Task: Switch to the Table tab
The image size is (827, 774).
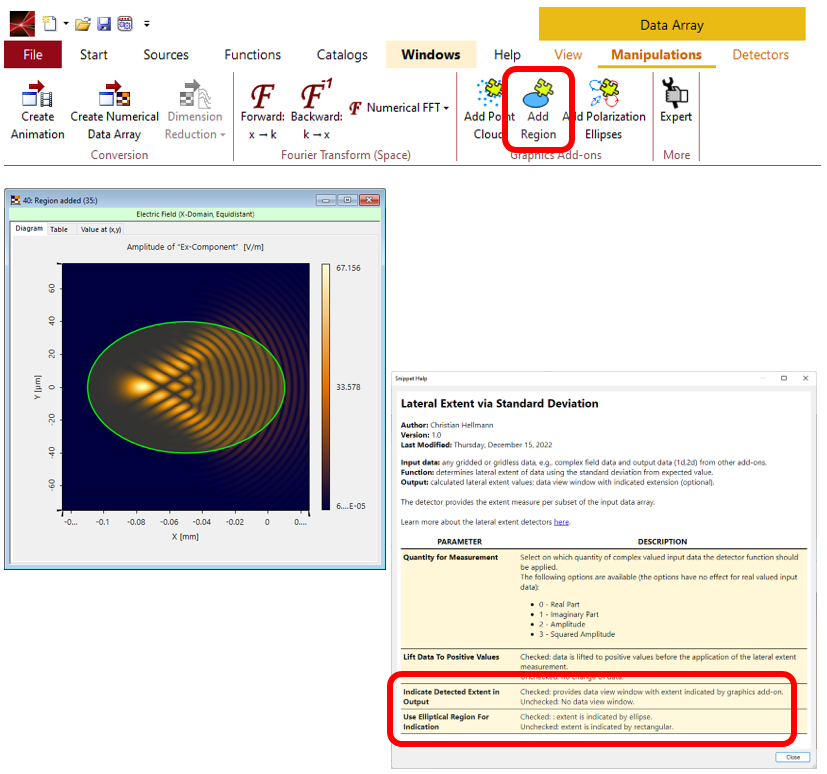Action: 59,229
